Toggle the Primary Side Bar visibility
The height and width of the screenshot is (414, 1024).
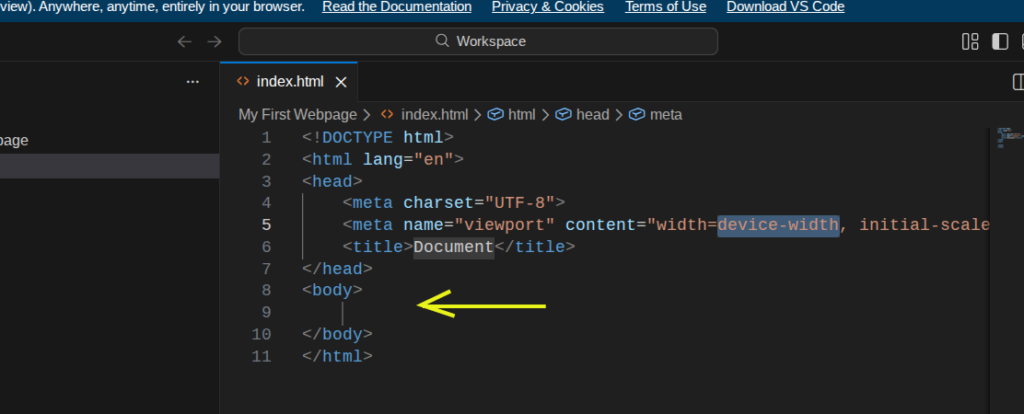pos(999,41)
